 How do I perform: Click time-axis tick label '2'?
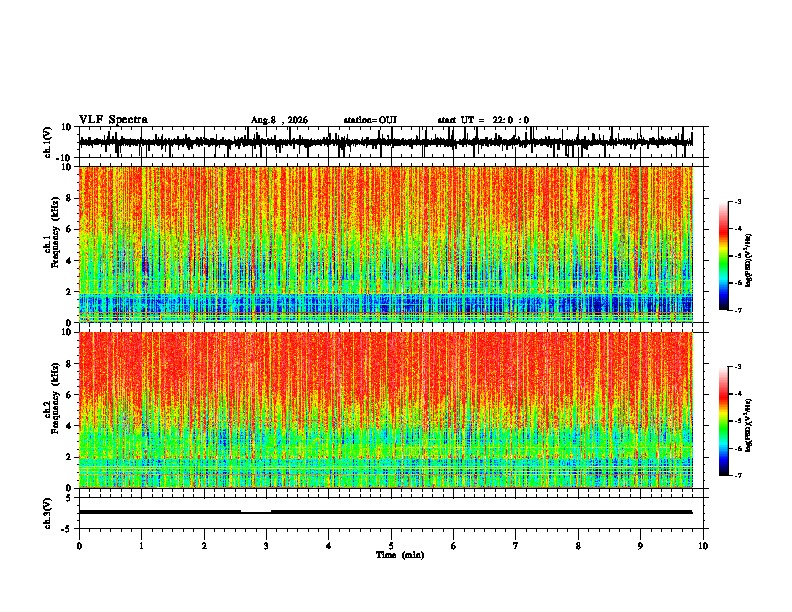click(x=204, y=546)
